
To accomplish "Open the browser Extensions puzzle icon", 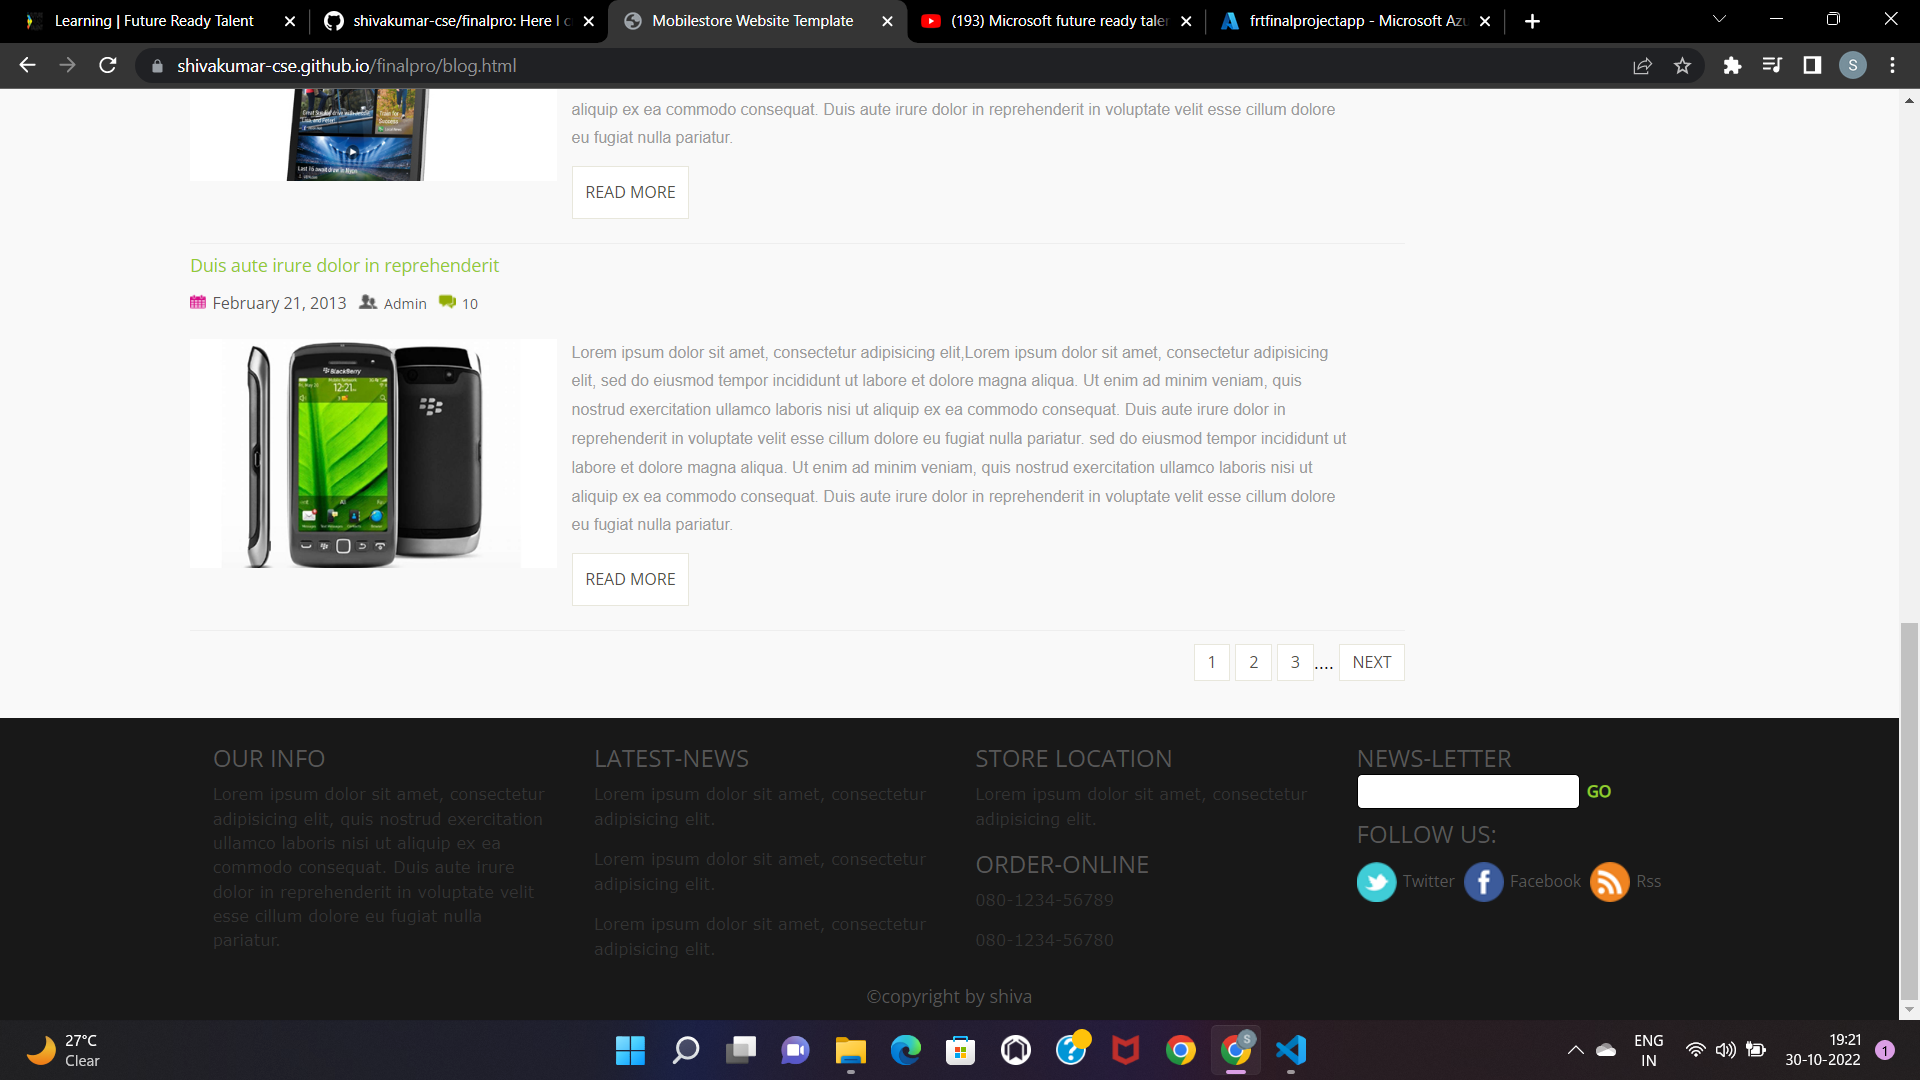I will tap(1733, 65).
